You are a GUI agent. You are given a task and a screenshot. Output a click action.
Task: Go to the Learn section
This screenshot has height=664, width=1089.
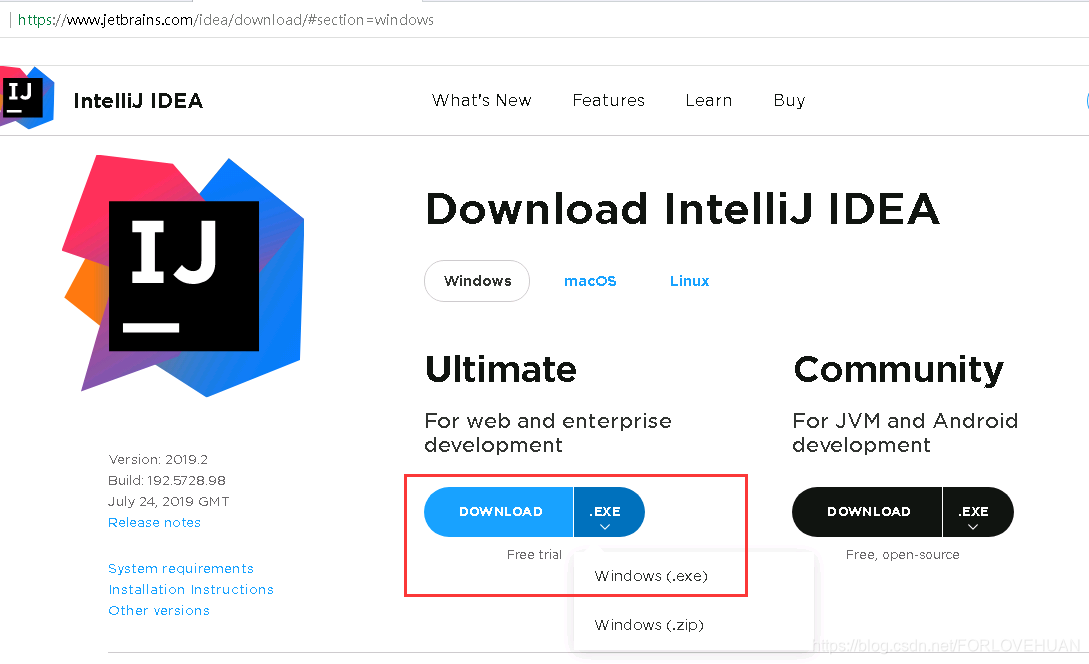708,101
